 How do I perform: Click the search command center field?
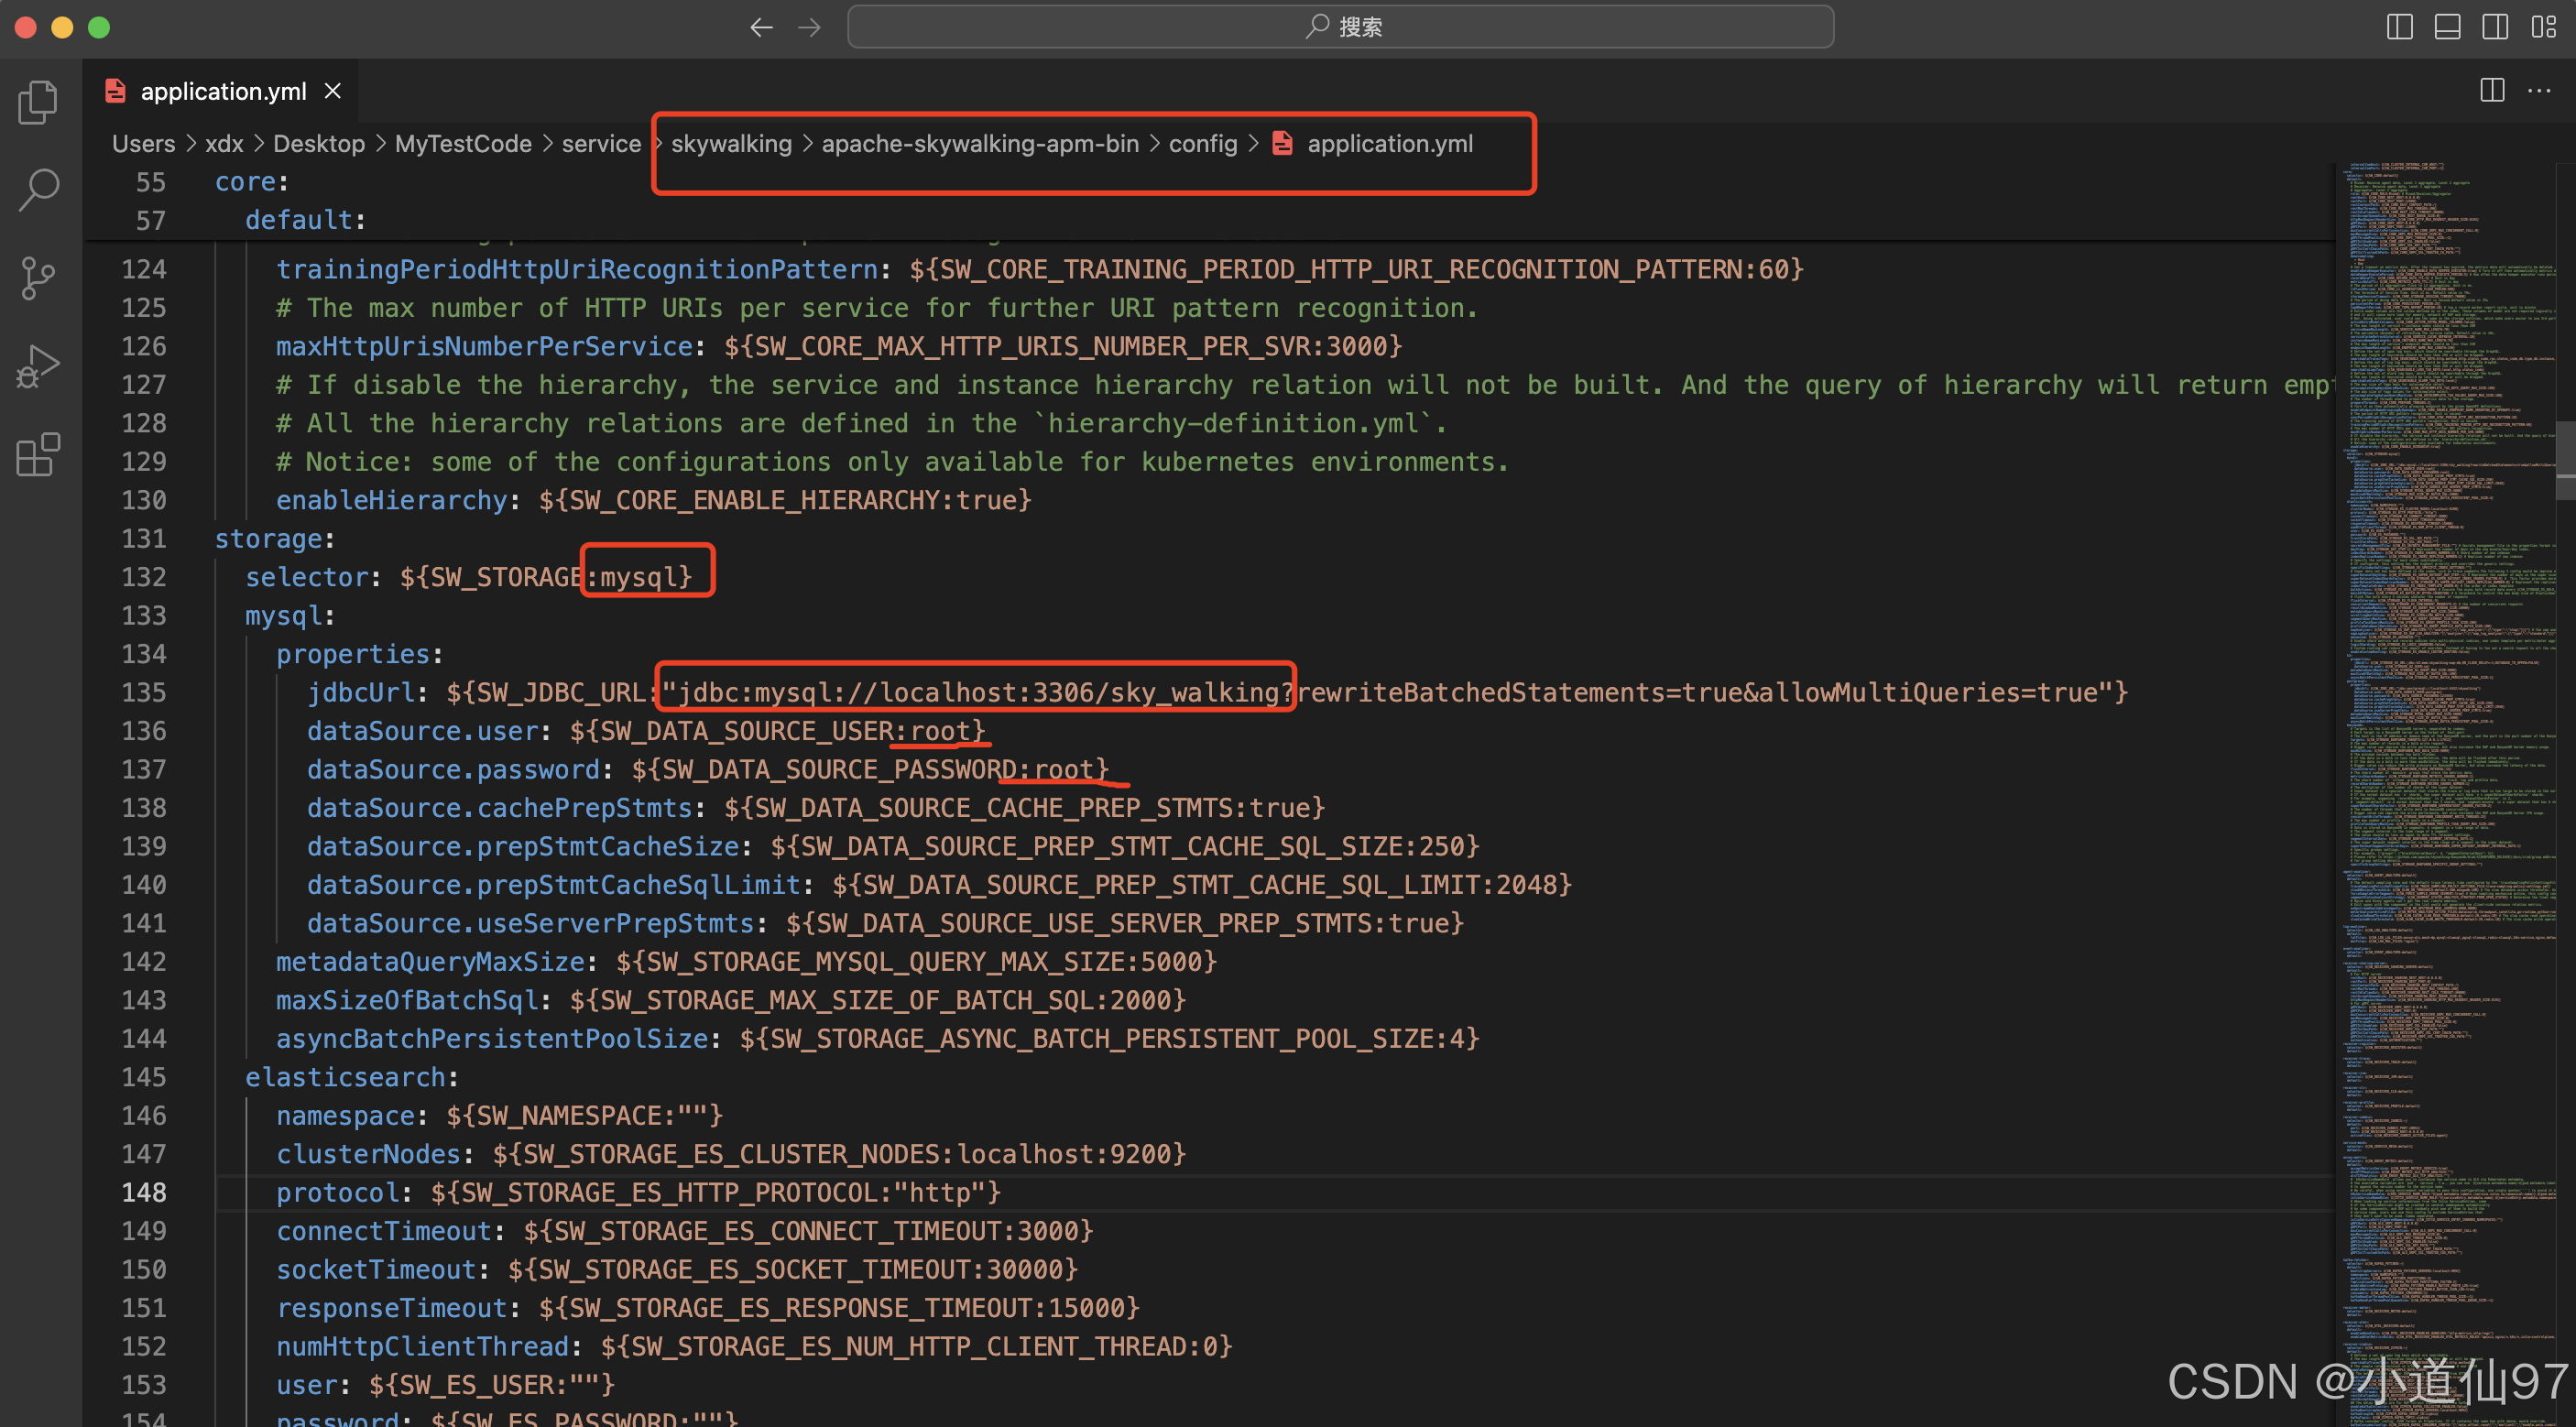coord(1340,27)
